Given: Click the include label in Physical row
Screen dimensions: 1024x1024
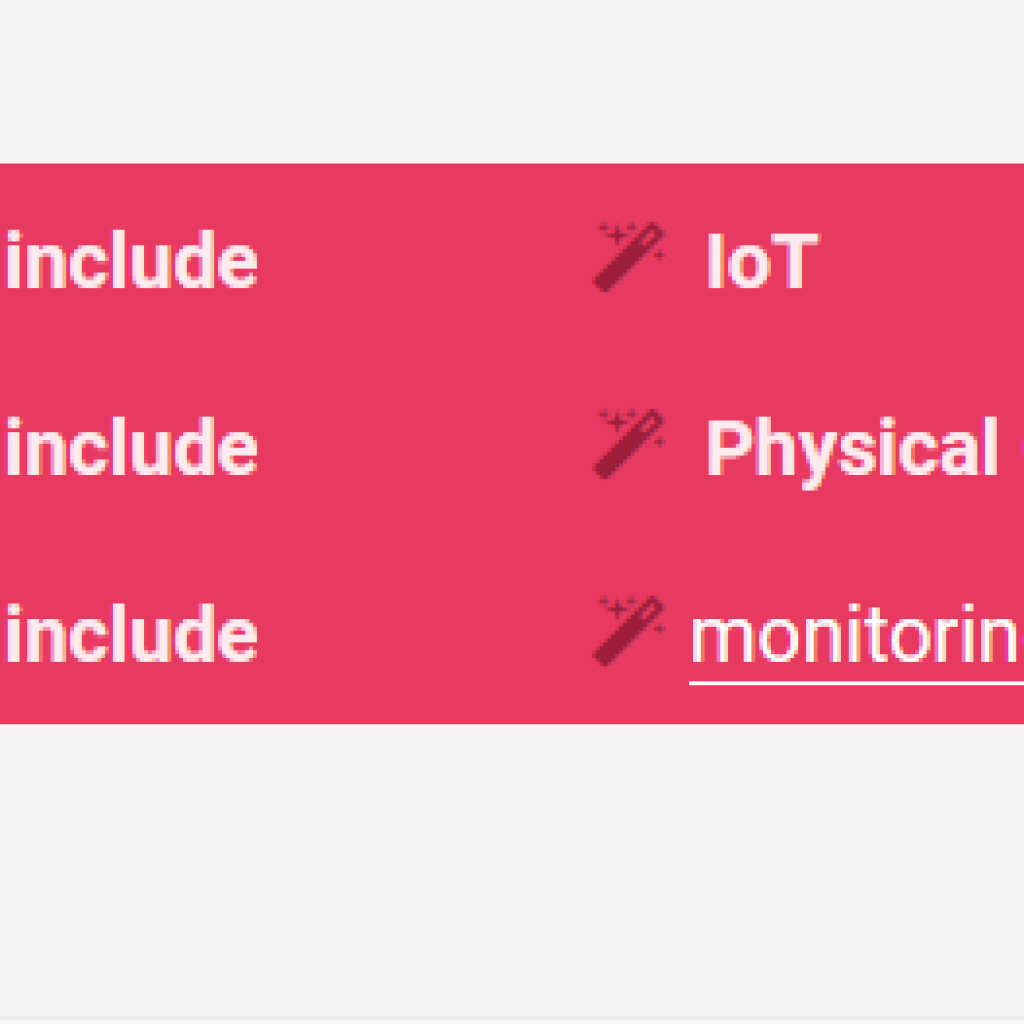Looking at the screenshot, I should (x=131, y=445).
